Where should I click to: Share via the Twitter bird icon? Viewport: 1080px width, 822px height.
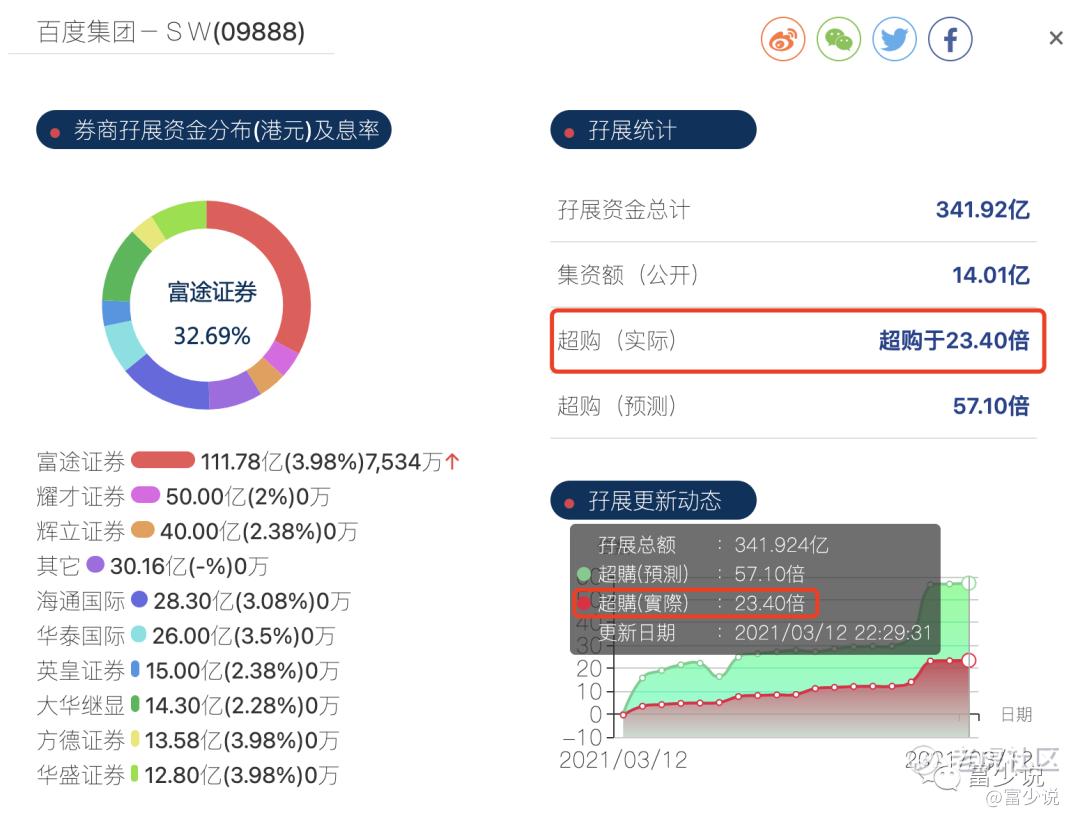895,39
